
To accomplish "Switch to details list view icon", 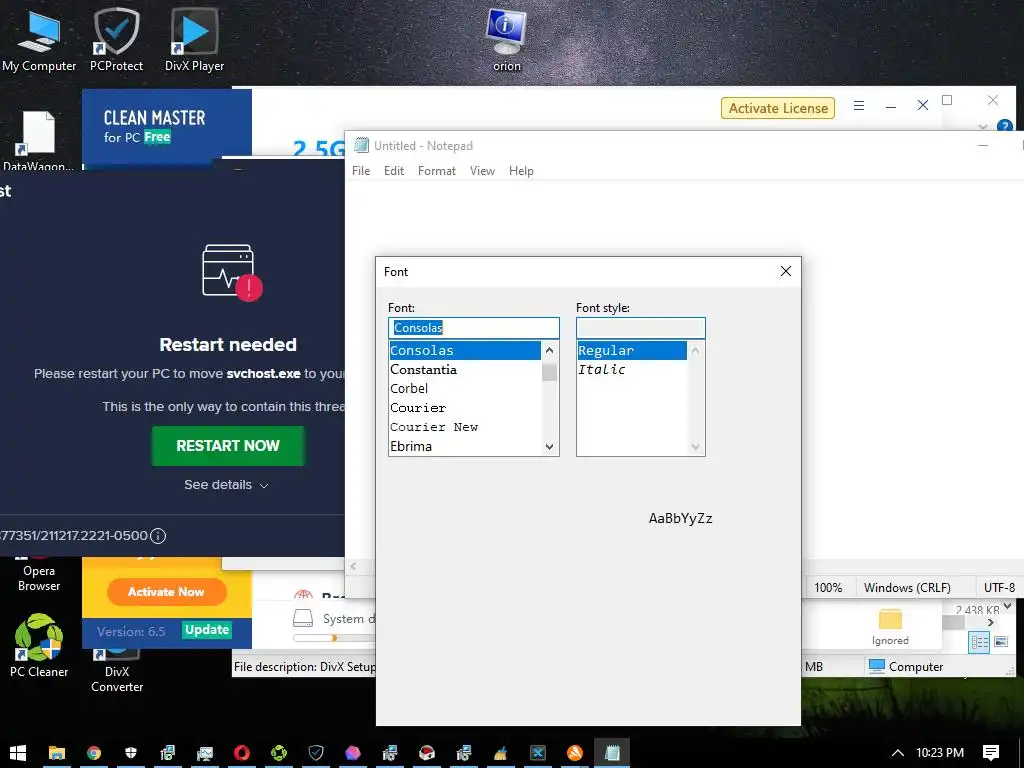I will point(980,642).
